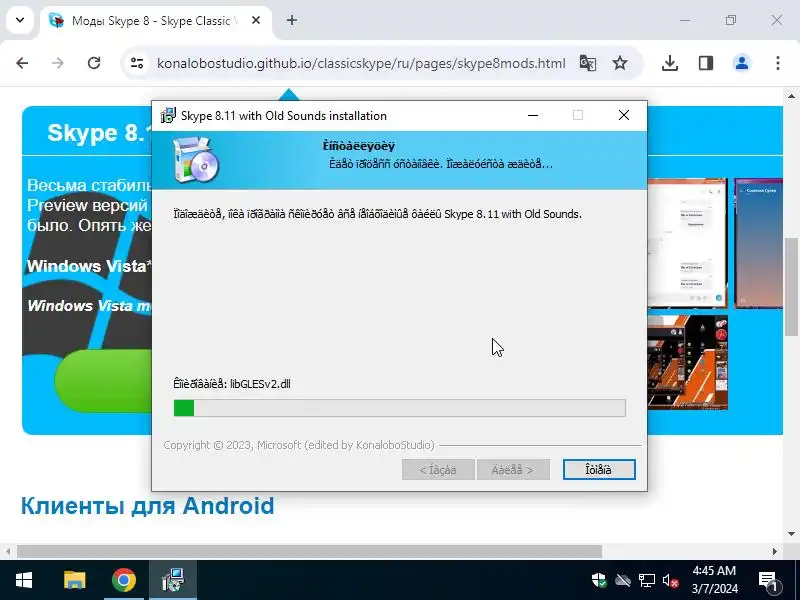
Task: Open the top Skype chat screenshot thumbnail
Action: pyautogui.click(x=687, y=243)
